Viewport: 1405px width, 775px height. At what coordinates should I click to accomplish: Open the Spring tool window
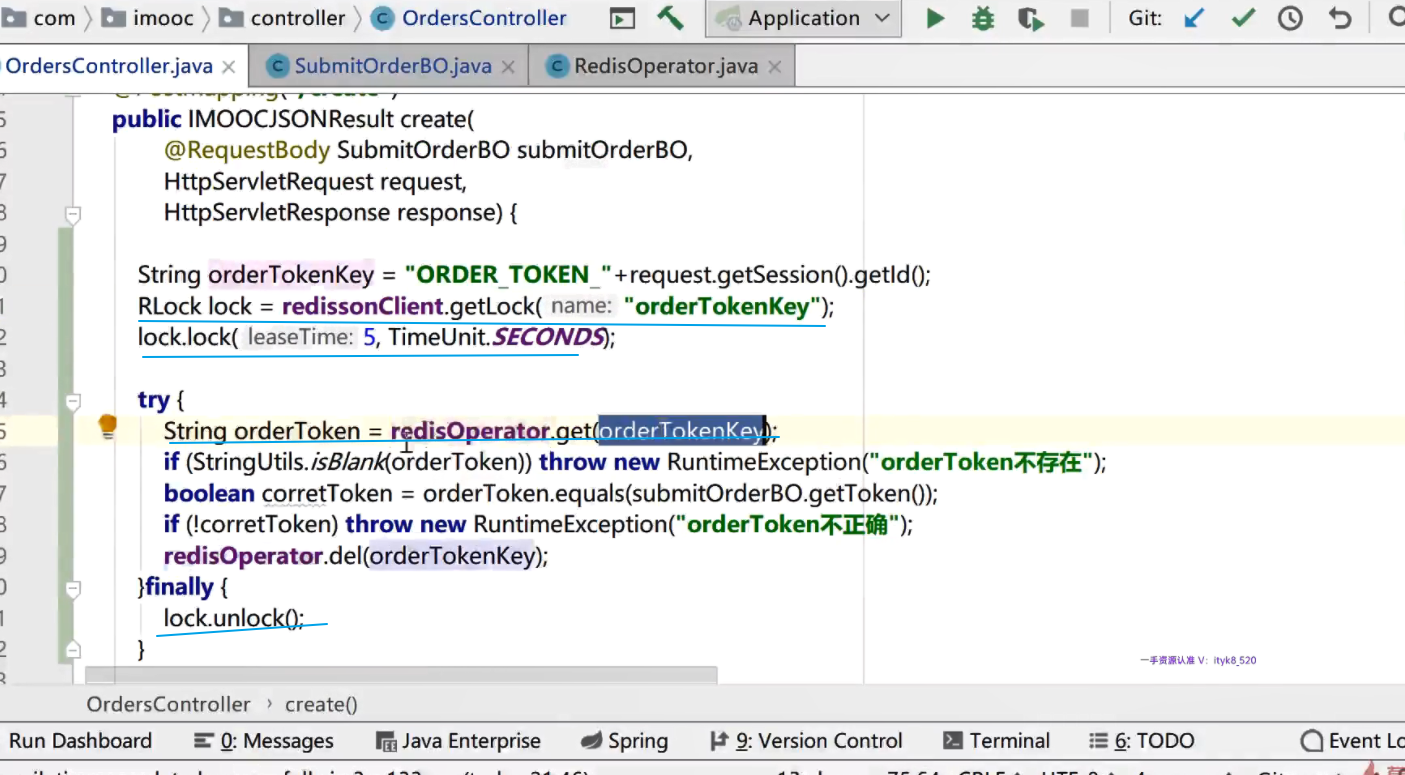pos(625,741)
